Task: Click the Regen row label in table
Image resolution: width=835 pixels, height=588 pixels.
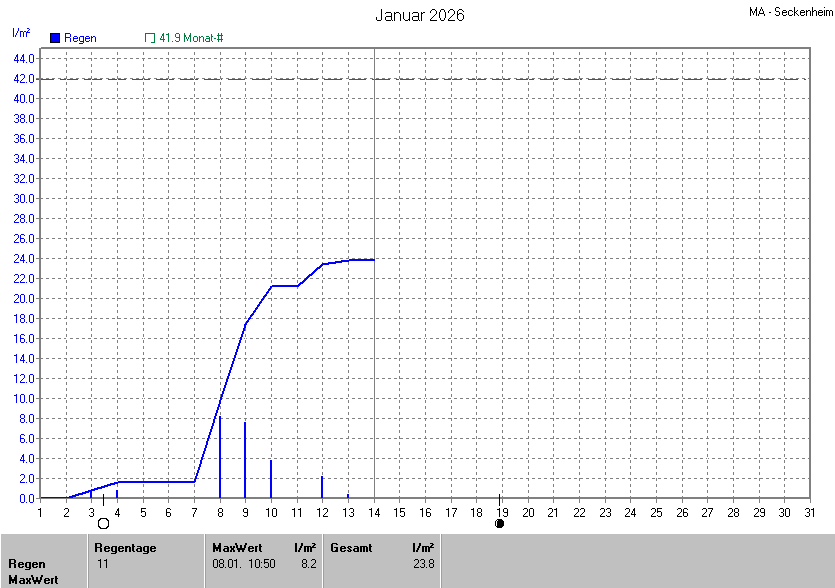Action: click(x=27, y=564)
